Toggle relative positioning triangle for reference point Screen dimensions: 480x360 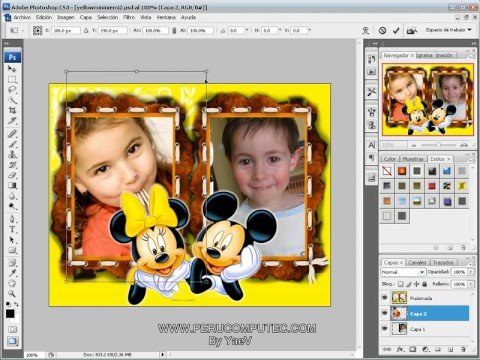[86, 30]
